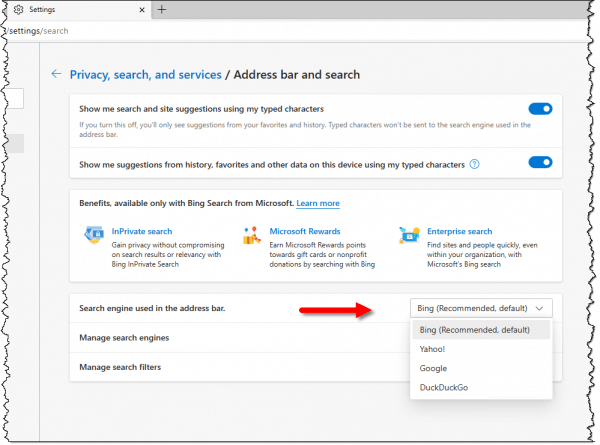The image size is (600, 445).
Task: Select Bing (Recommended, default) in the list
Action: [x=481, y=330]
